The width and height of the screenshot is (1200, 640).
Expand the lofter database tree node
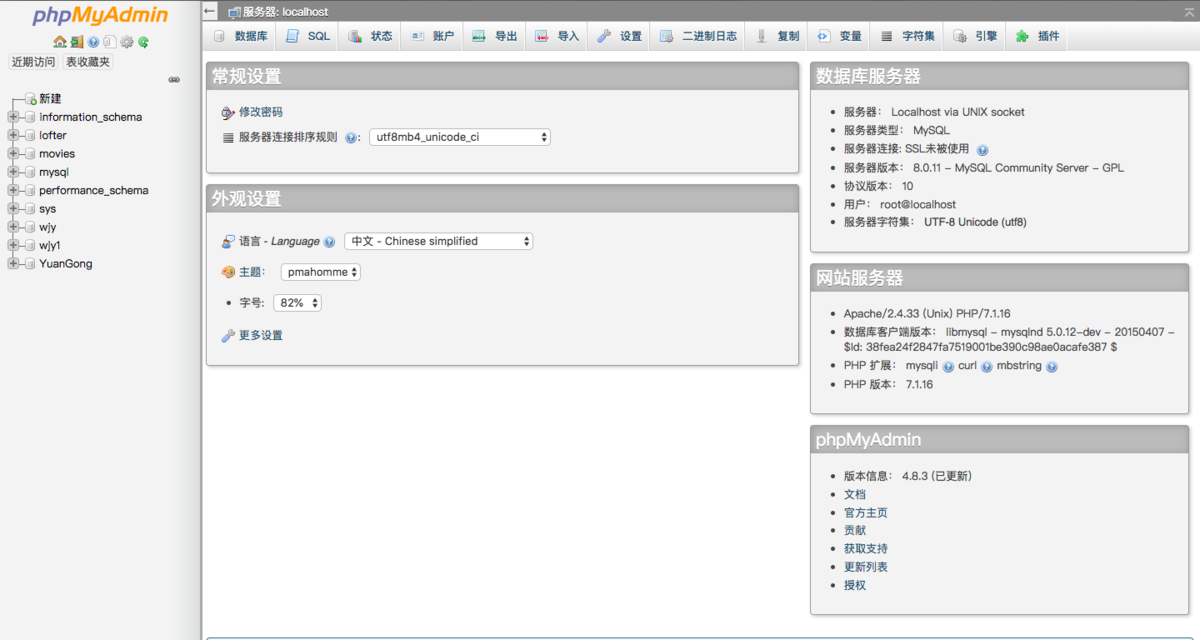tap(13, 136)
